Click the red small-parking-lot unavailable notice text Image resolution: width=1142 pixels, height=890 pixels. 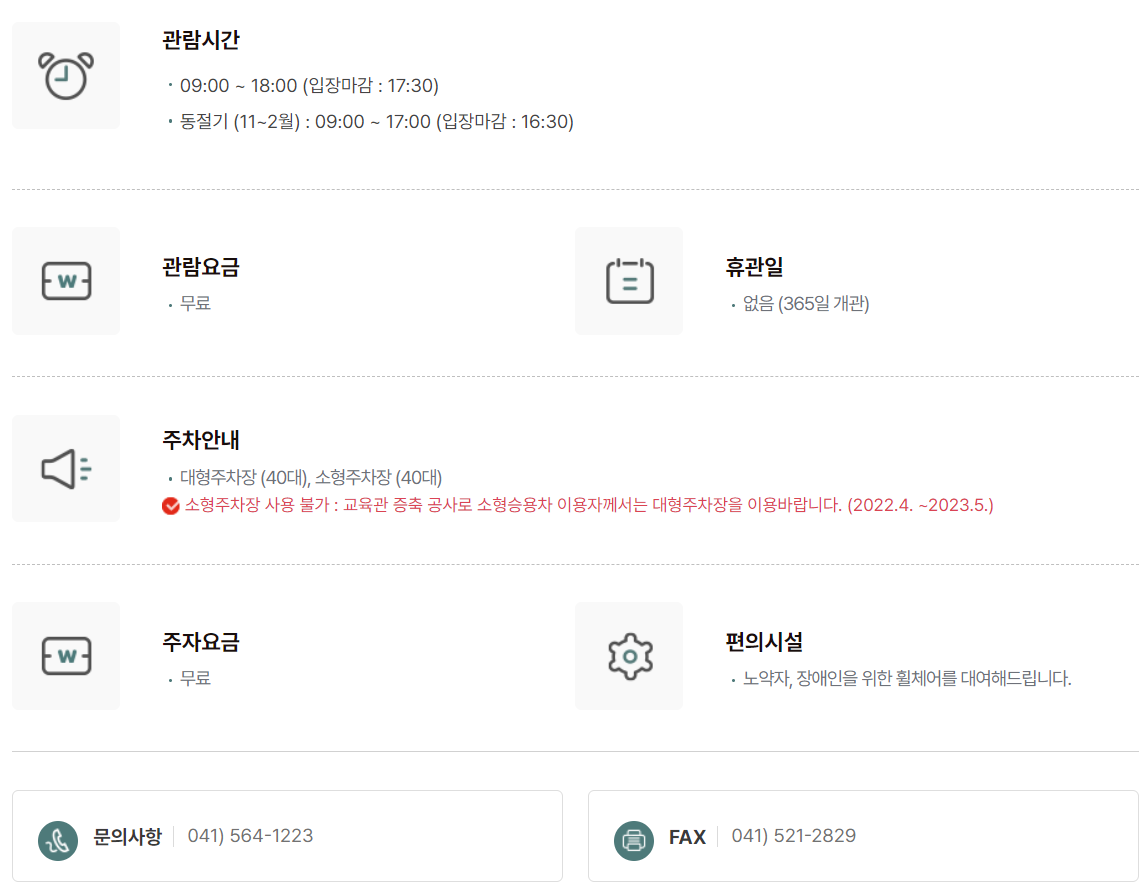pyautogui.click(x=588, y=505)
